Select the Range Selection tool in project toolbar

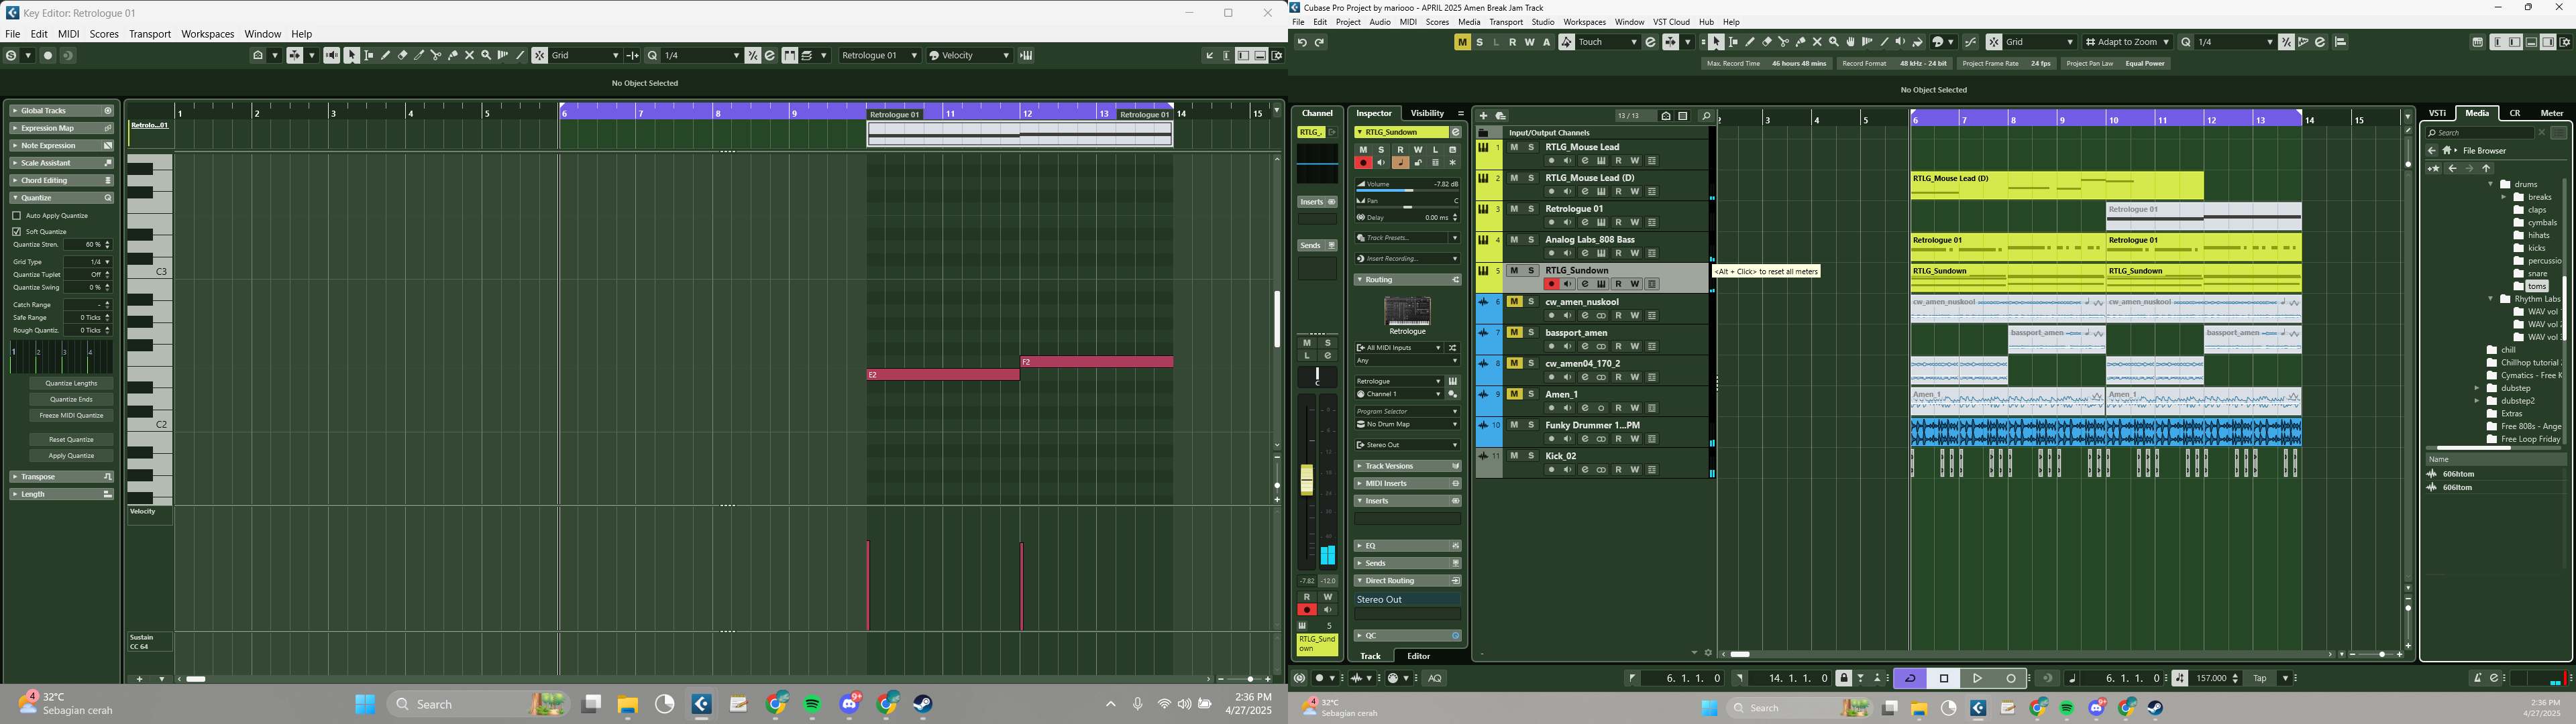point(1733,42)
